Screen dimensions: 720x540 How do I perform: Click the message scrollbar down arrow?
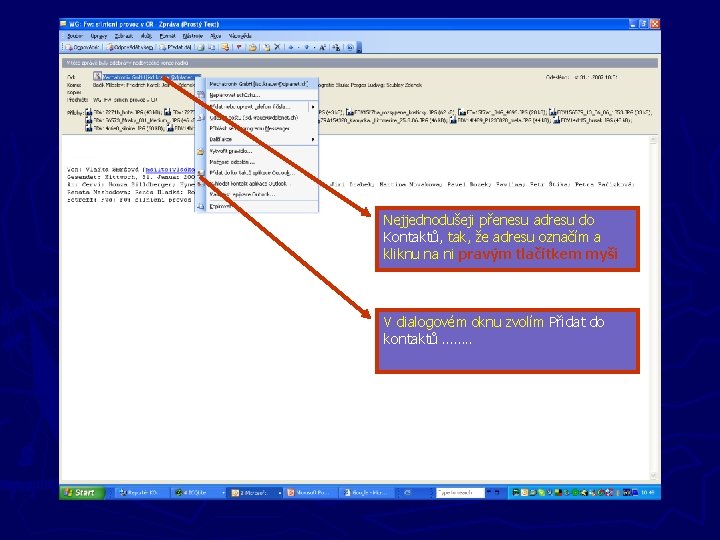653,476
